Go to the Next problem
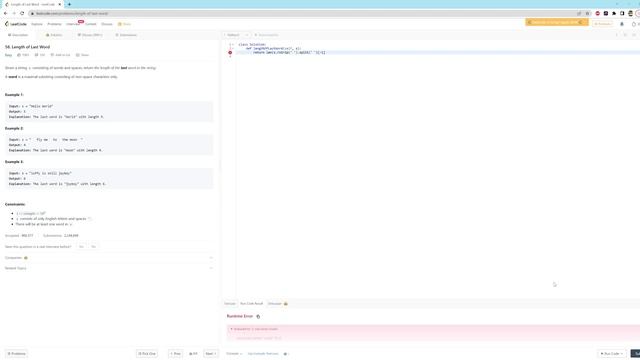 [x=210, y=353]
